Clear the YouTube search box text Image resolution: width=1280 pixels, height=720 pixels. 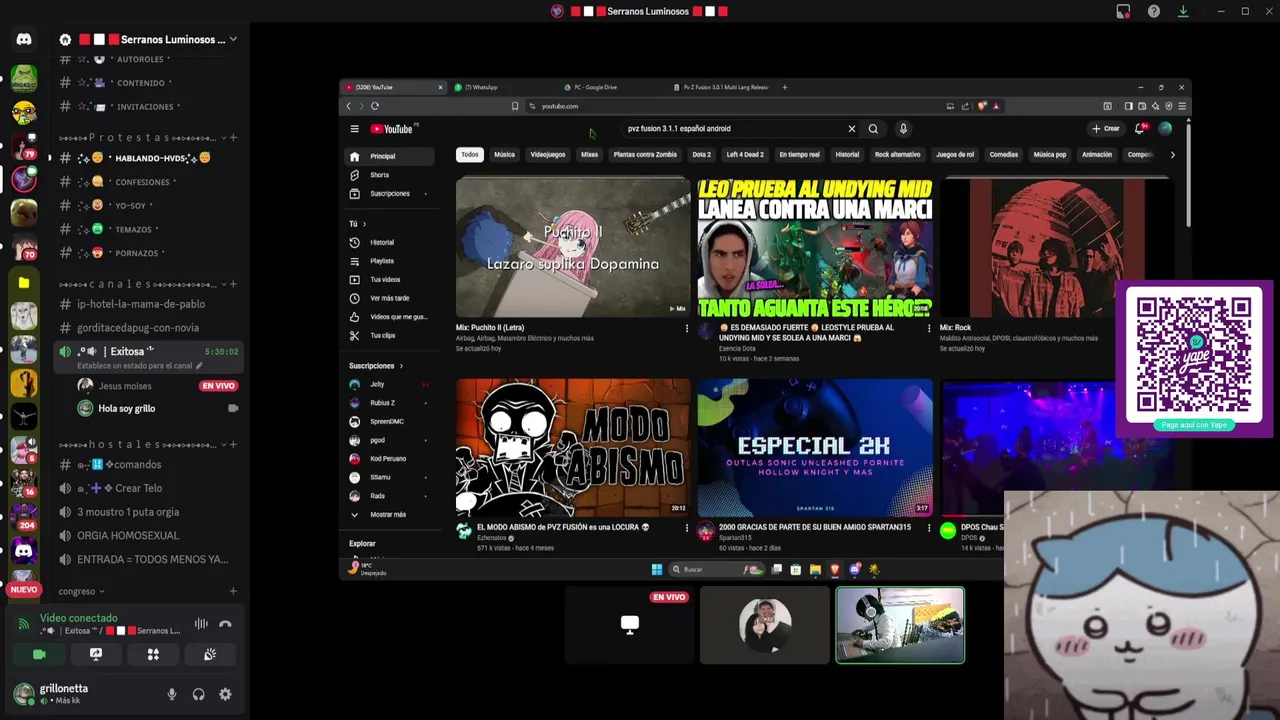[x=852, y=129]
